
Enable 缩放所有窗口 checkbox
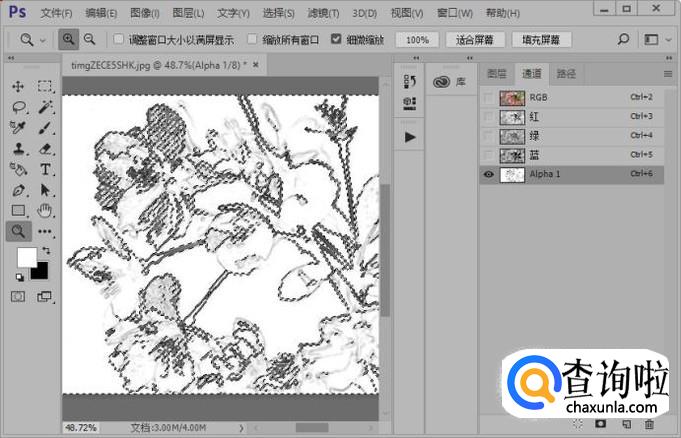[252, 40]
